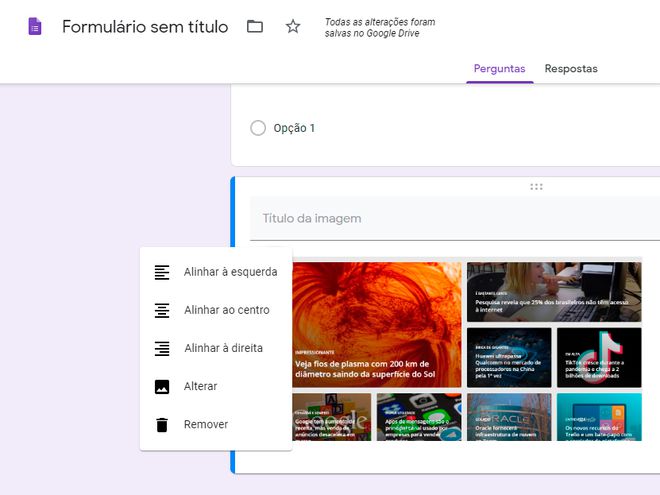The image size is (660, 495).
Task: Click the trash icon beside Remover
Action: pyautogui.click(x=162, y=425)
